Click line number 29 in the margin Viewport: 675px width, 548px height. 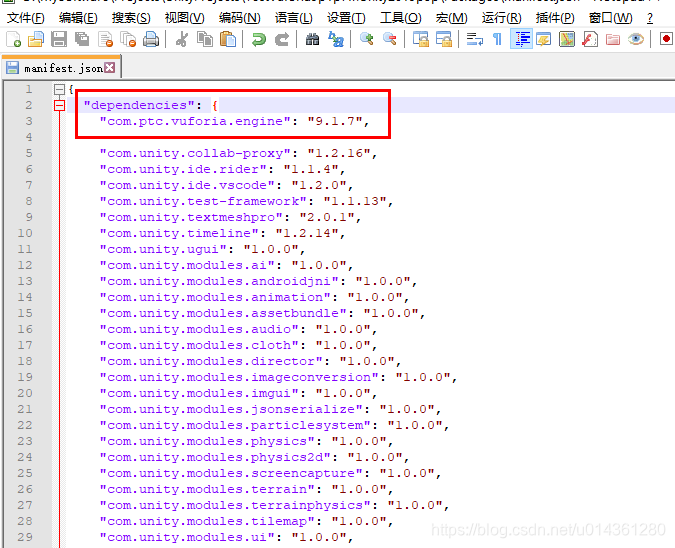(25, 537)
